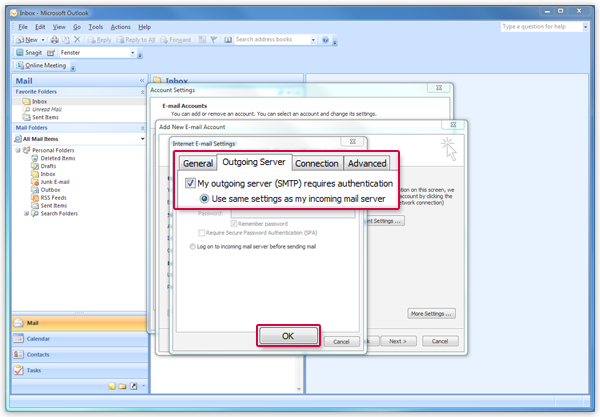Collapse the Favorite Folders section

tap(142, 92)
